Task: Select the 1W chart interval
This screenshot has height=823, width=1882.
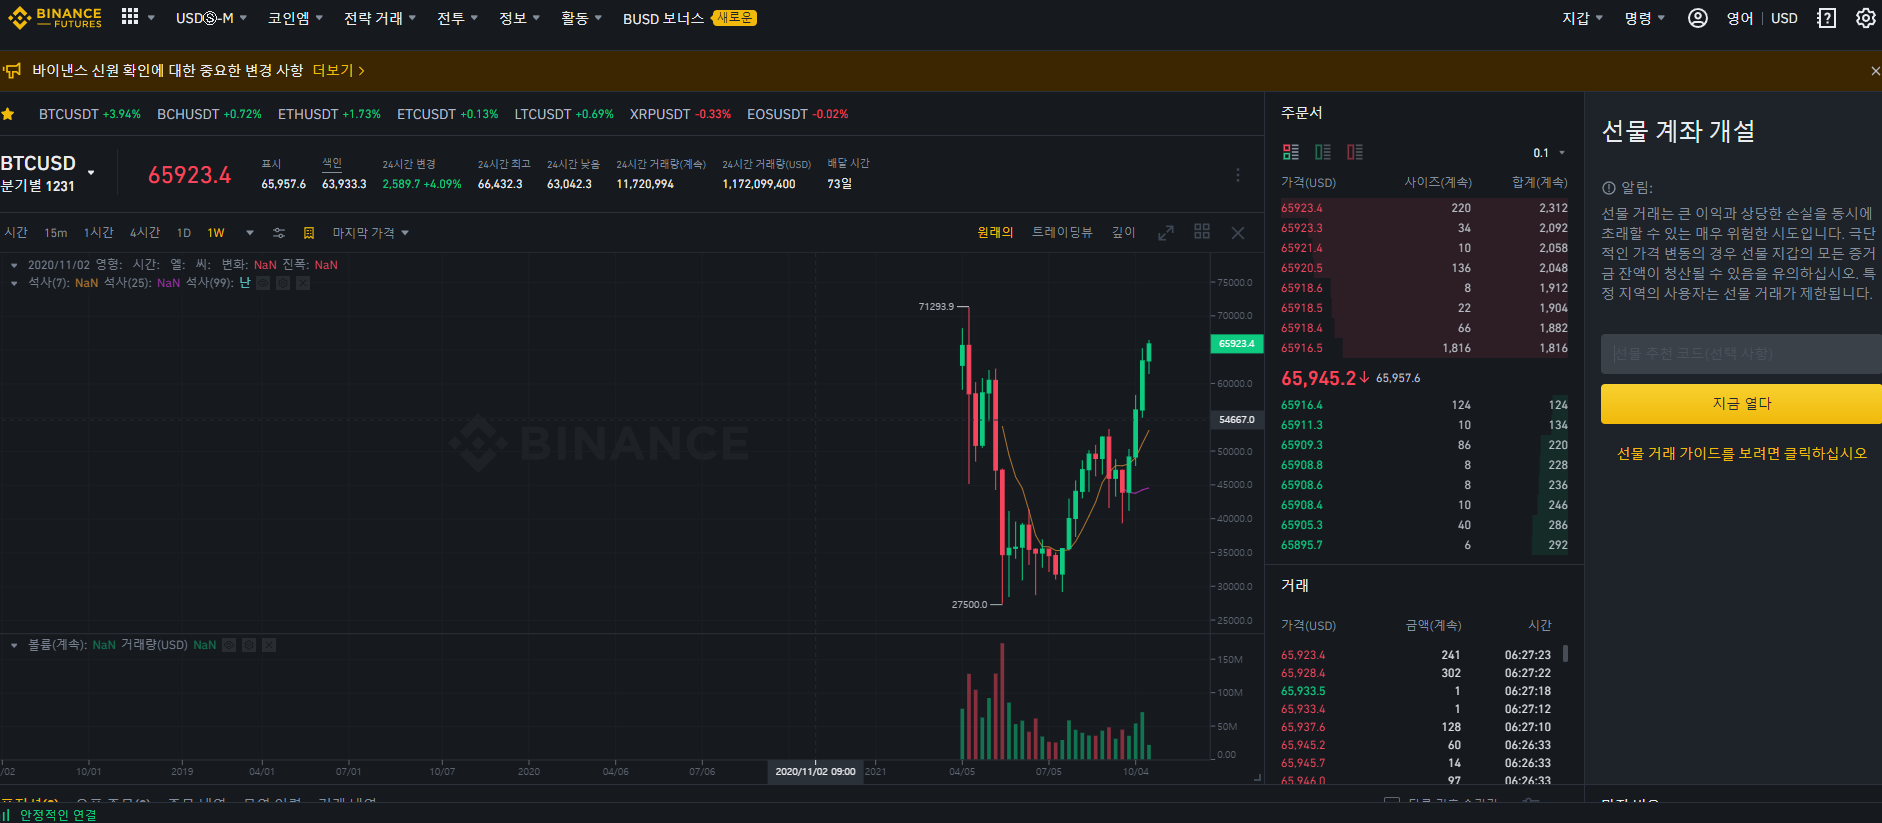Action: click(216, 233)
